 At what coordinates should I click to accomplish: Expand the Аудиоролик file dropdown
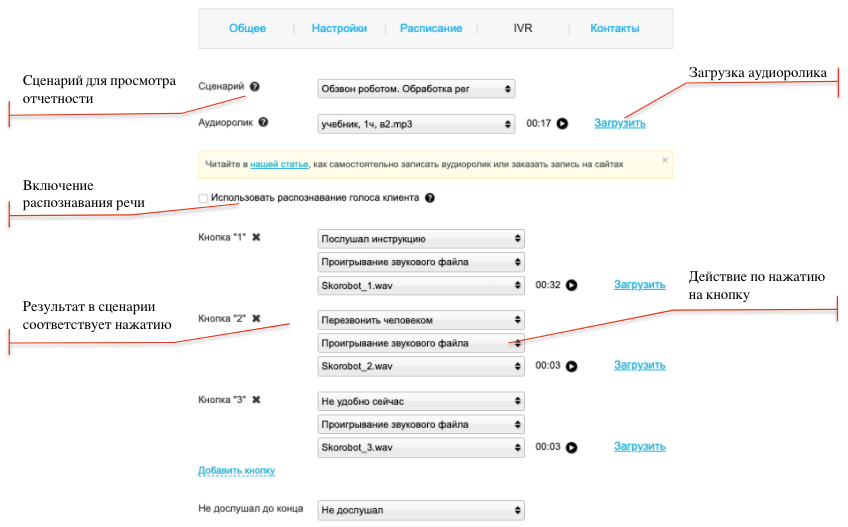click(x=416, y=124)
